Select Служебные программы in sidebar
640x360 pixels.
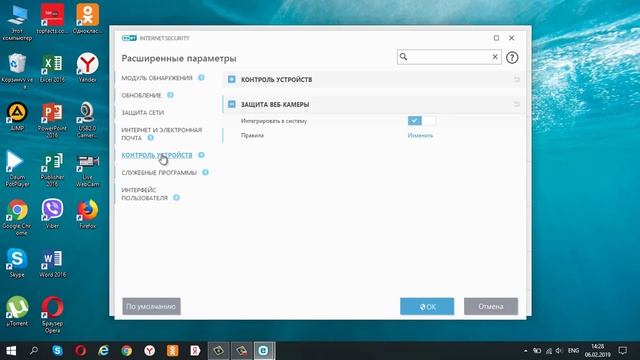pyautogui.click(x=159, y=172)
